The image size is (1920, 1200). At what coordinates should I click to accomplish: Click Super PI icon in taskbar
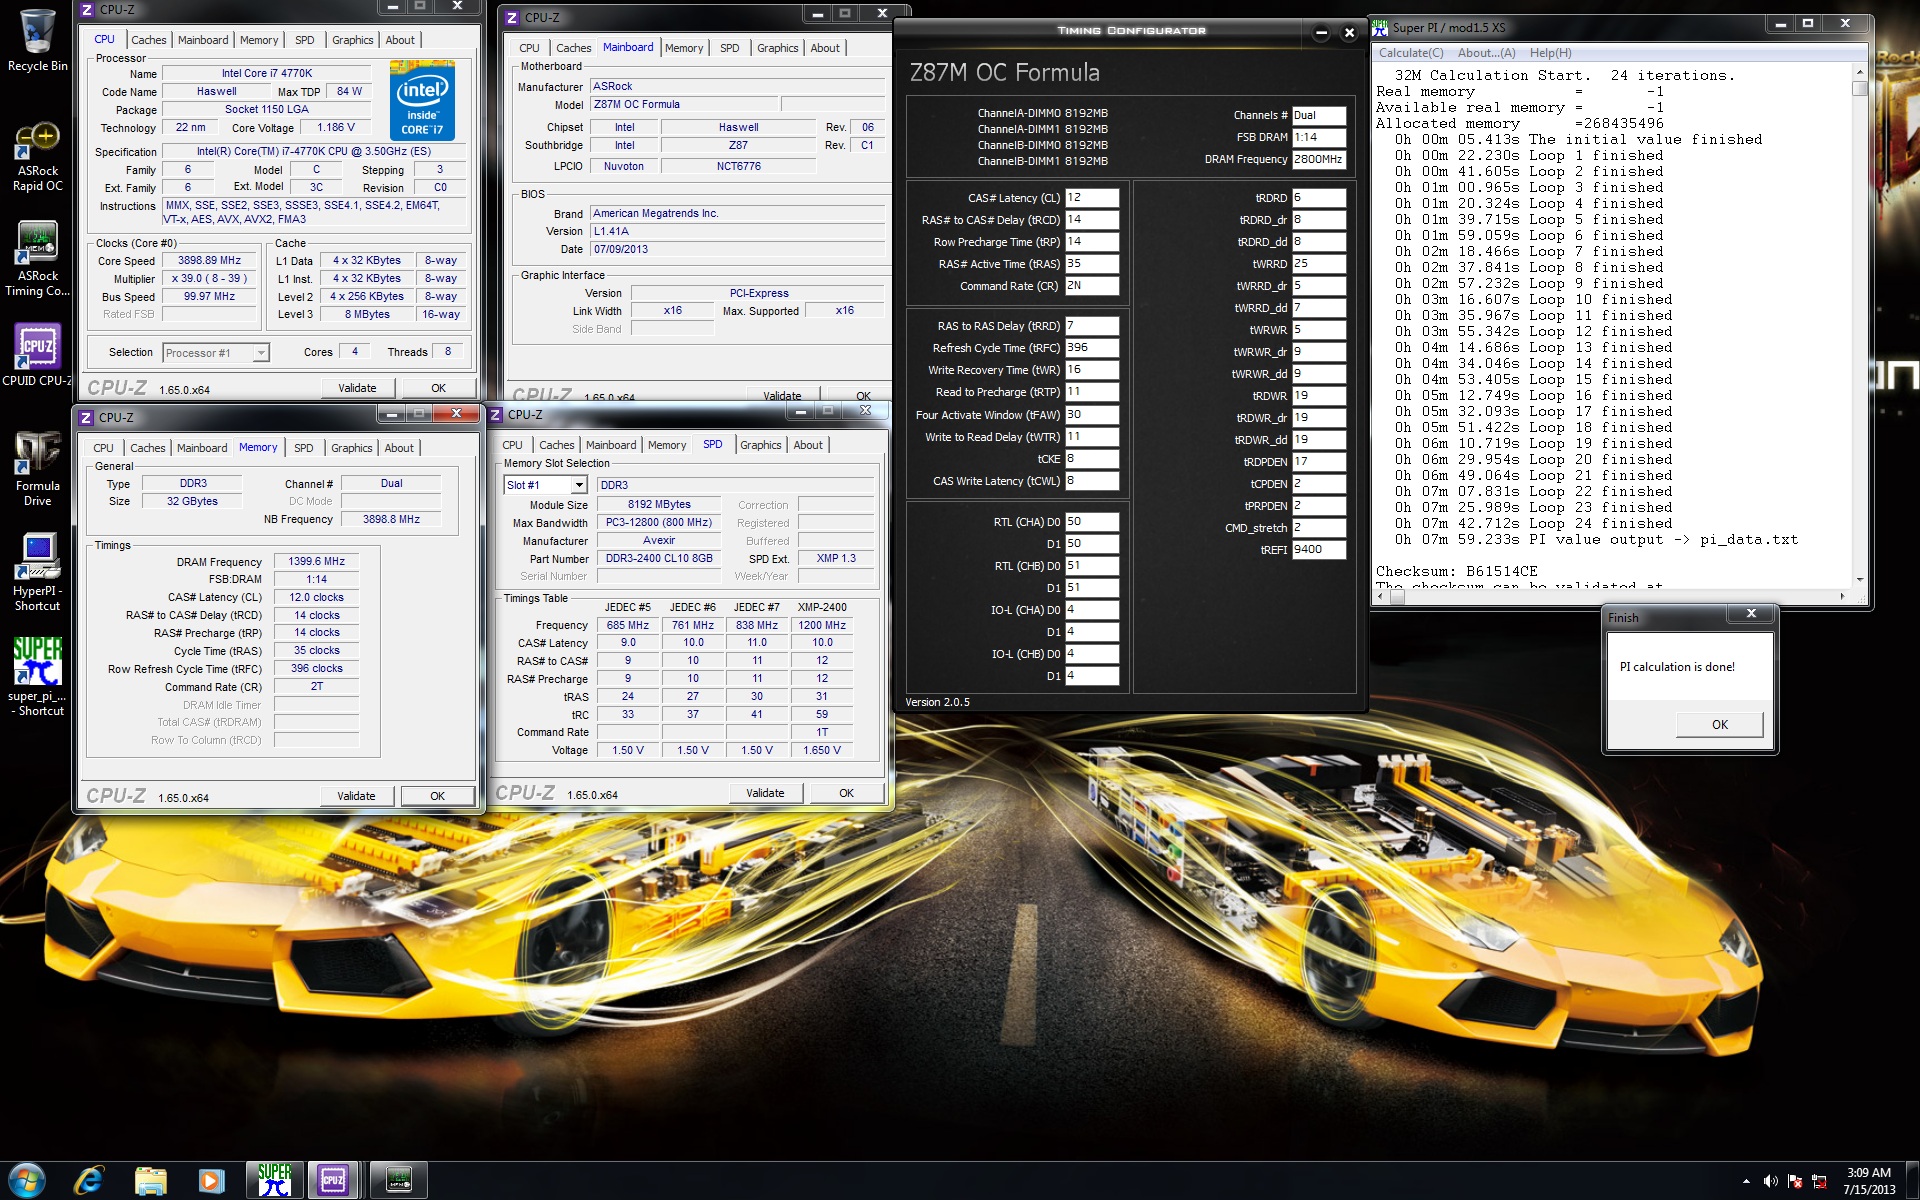pos(274,1180)
